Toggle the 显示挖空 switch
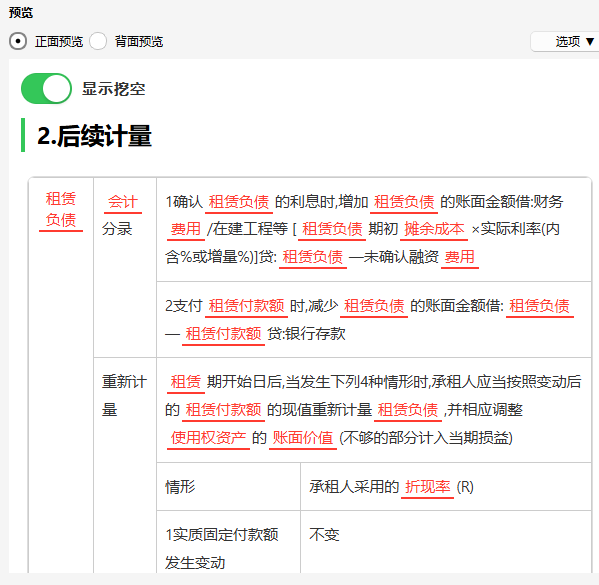The image size is (599, 585). tap(46, 89)
